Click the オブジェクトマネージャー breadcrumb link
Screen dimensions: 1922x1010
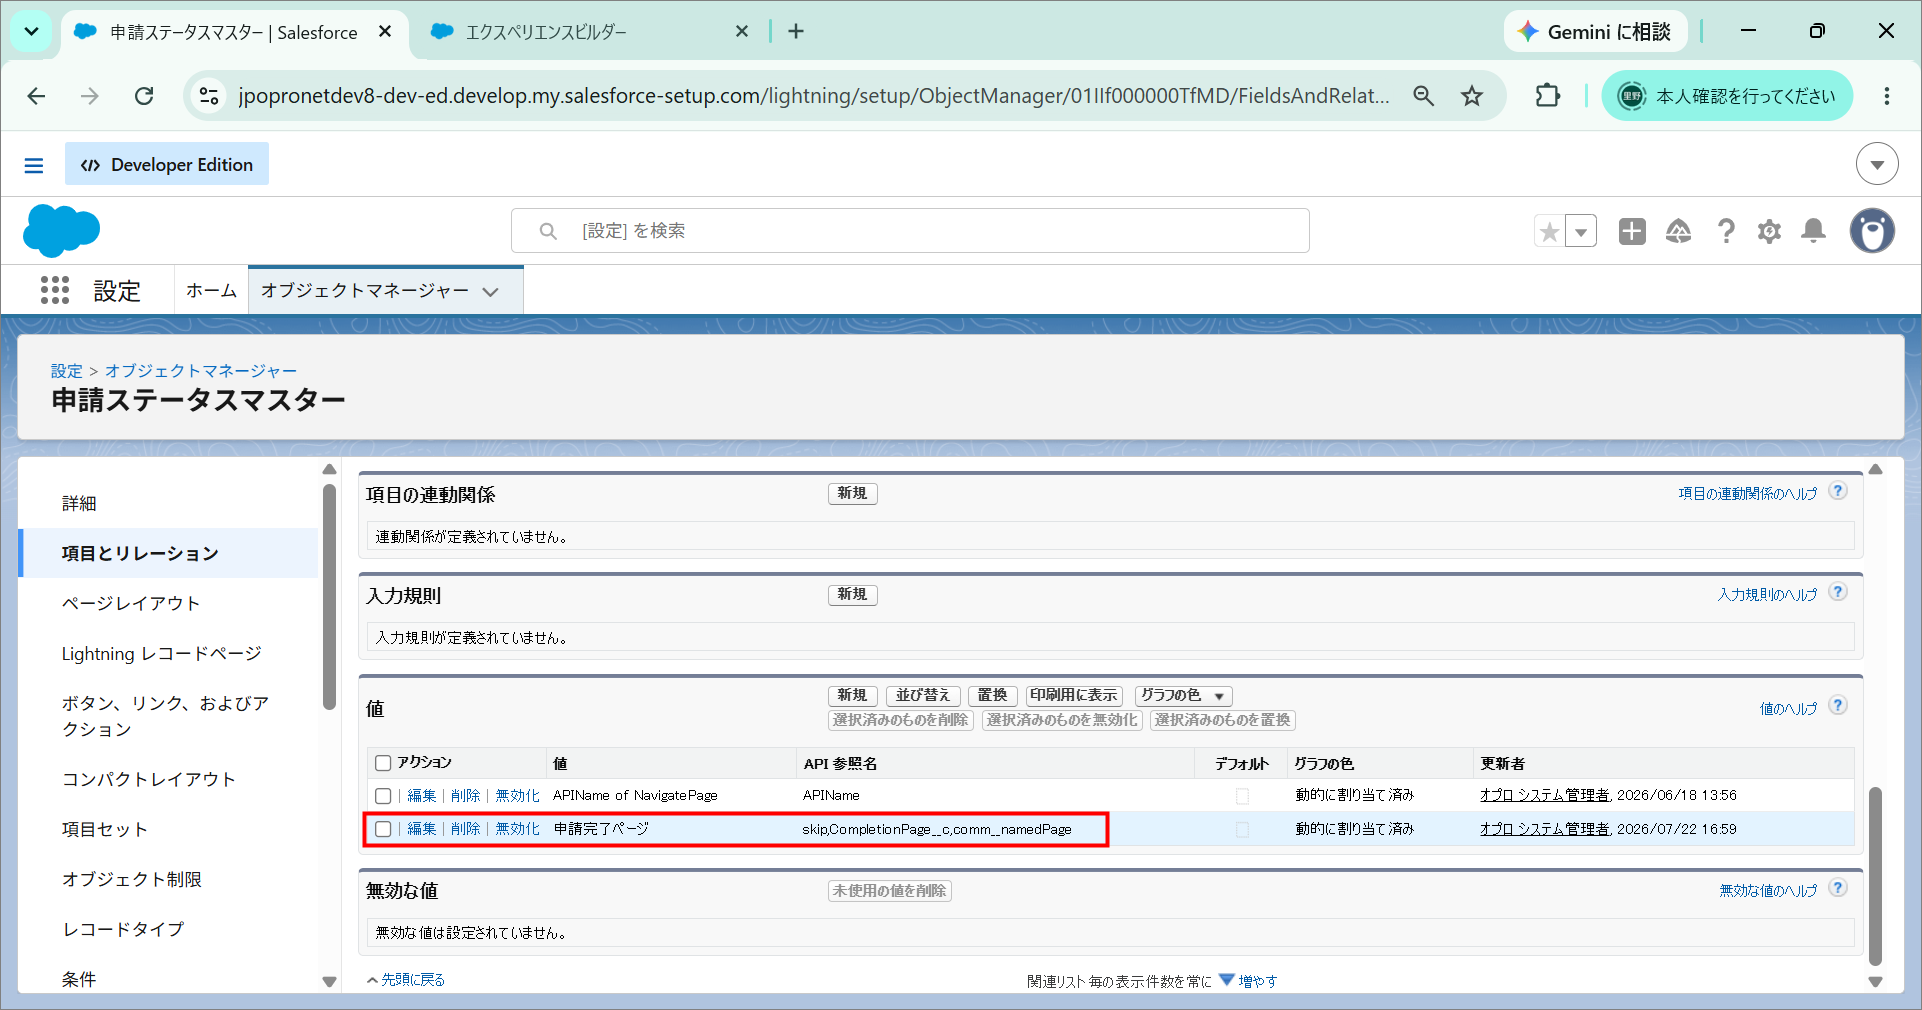(x=201, y=371)
